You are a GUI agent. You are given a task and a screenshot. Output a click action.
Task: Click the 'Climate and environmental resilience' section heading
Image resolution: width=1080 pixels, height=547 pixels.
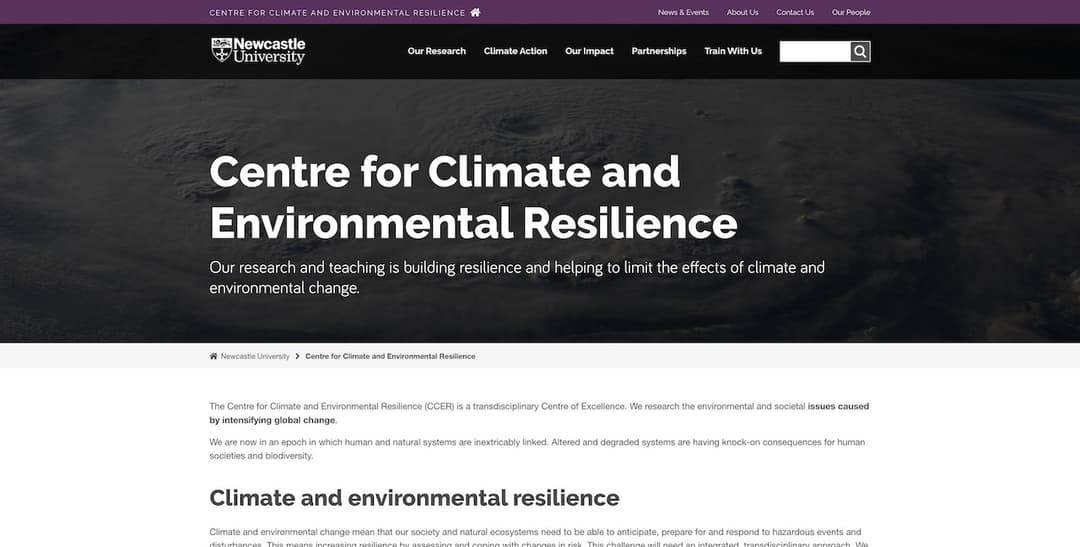coord(414,498)
